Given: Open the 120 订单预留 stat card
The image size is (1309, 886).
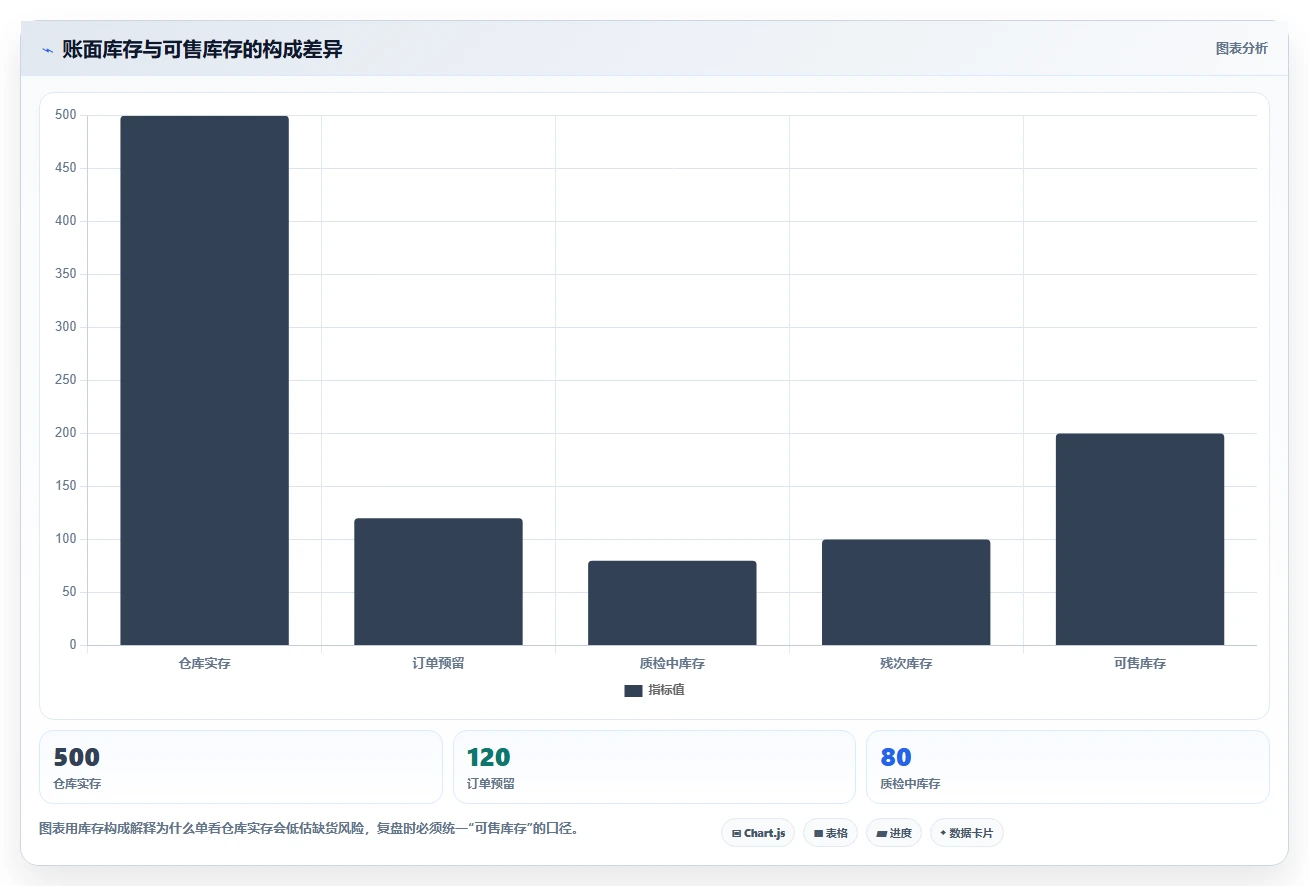Looking at the screenshot, I should point(654,767).
